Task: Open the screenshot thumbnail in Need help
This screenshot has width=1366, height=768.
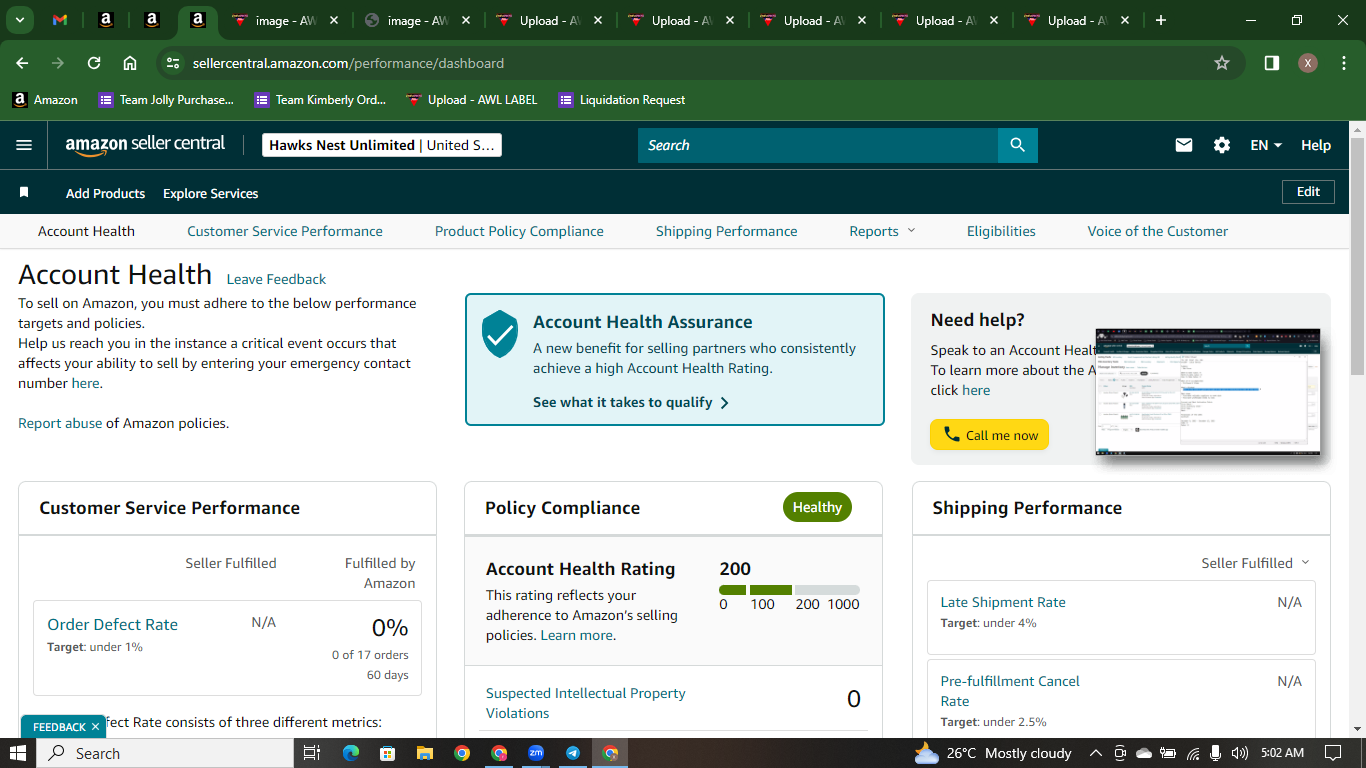Action: tap(1208, 392)
